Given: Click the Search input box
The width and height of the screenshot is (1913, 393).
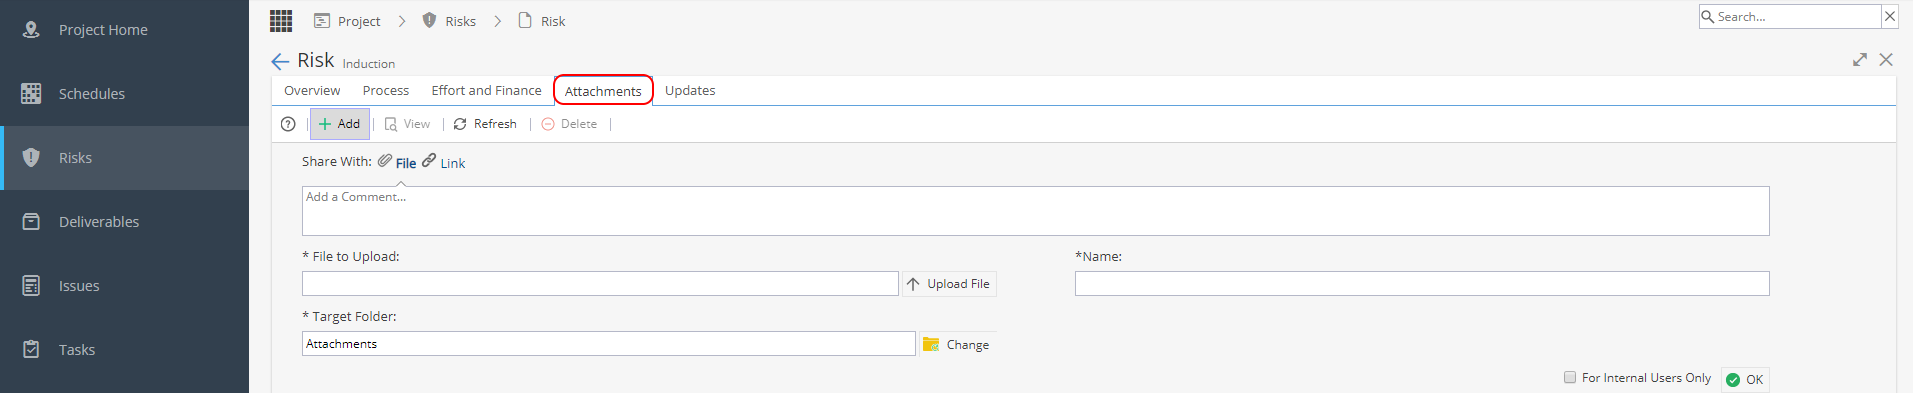Looking at the screenshot, I should pyautogui.click(x=1797, y=16).
